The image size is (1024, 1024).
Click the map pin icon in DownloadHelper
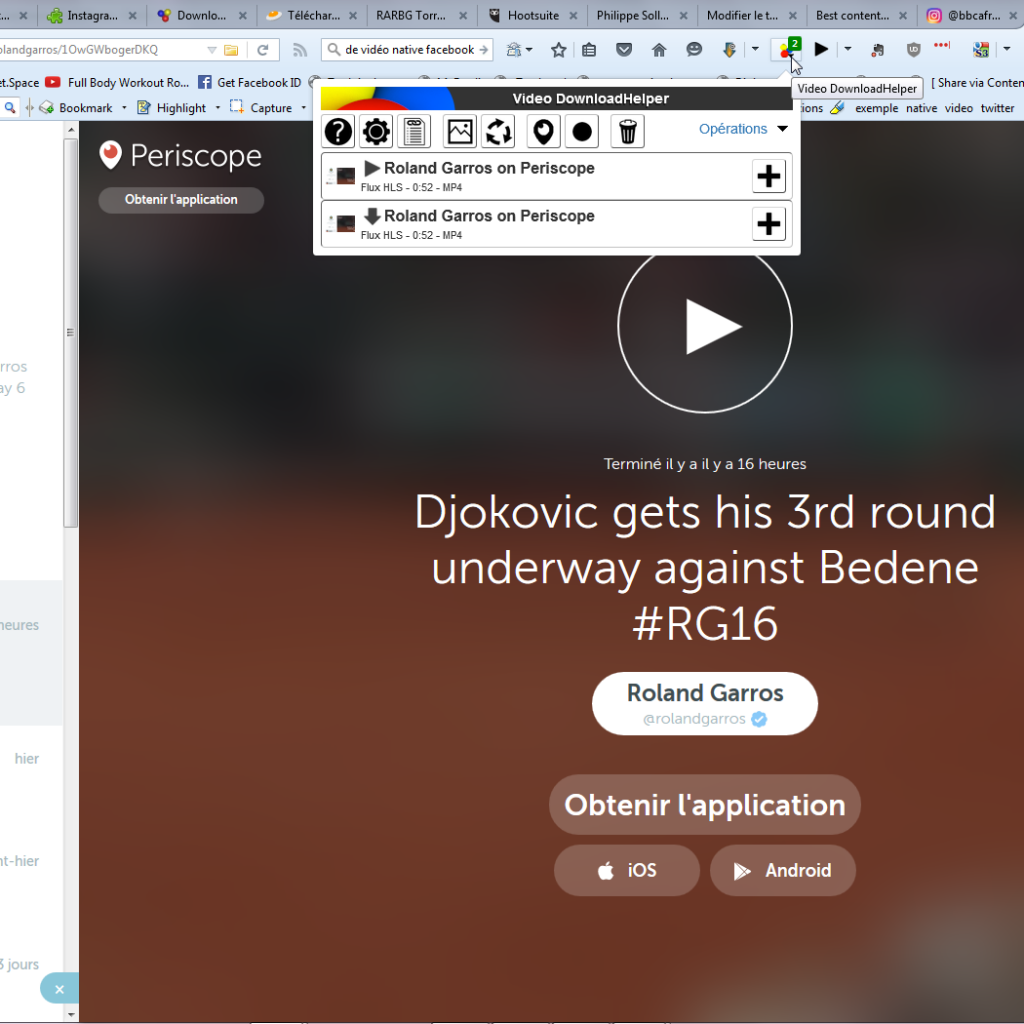coord(543,131)
